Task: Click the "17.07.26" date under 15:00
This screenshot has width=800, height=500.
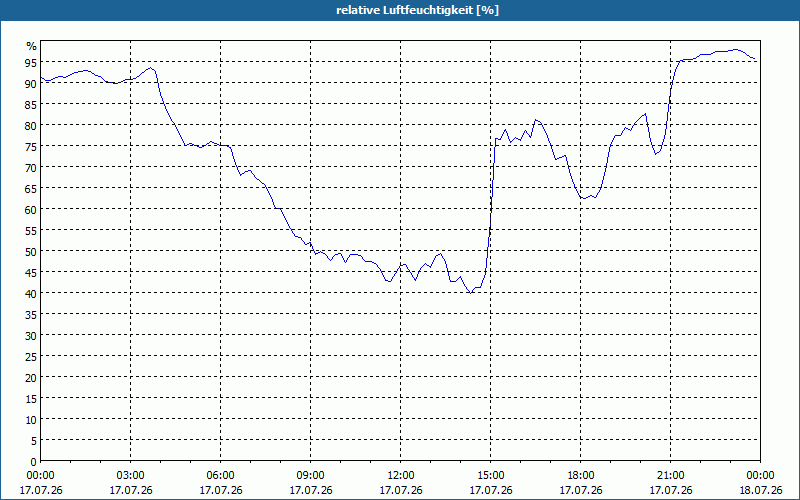Action: [491, 490]
